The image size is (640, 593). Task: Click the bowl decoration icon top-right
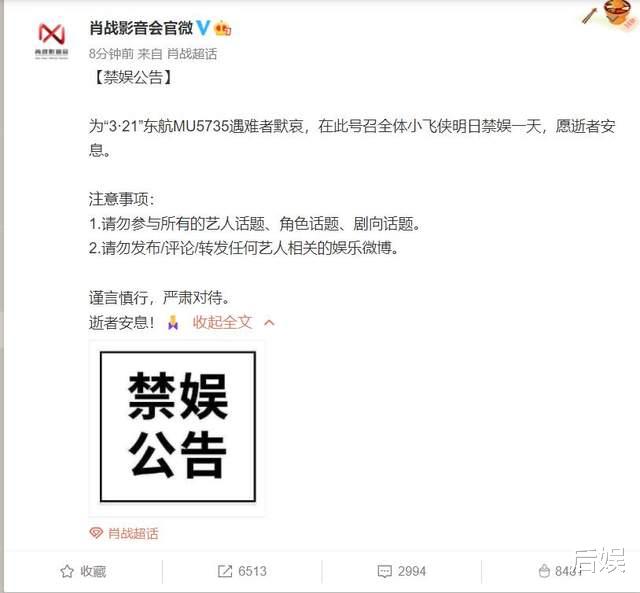coord(617,12)
